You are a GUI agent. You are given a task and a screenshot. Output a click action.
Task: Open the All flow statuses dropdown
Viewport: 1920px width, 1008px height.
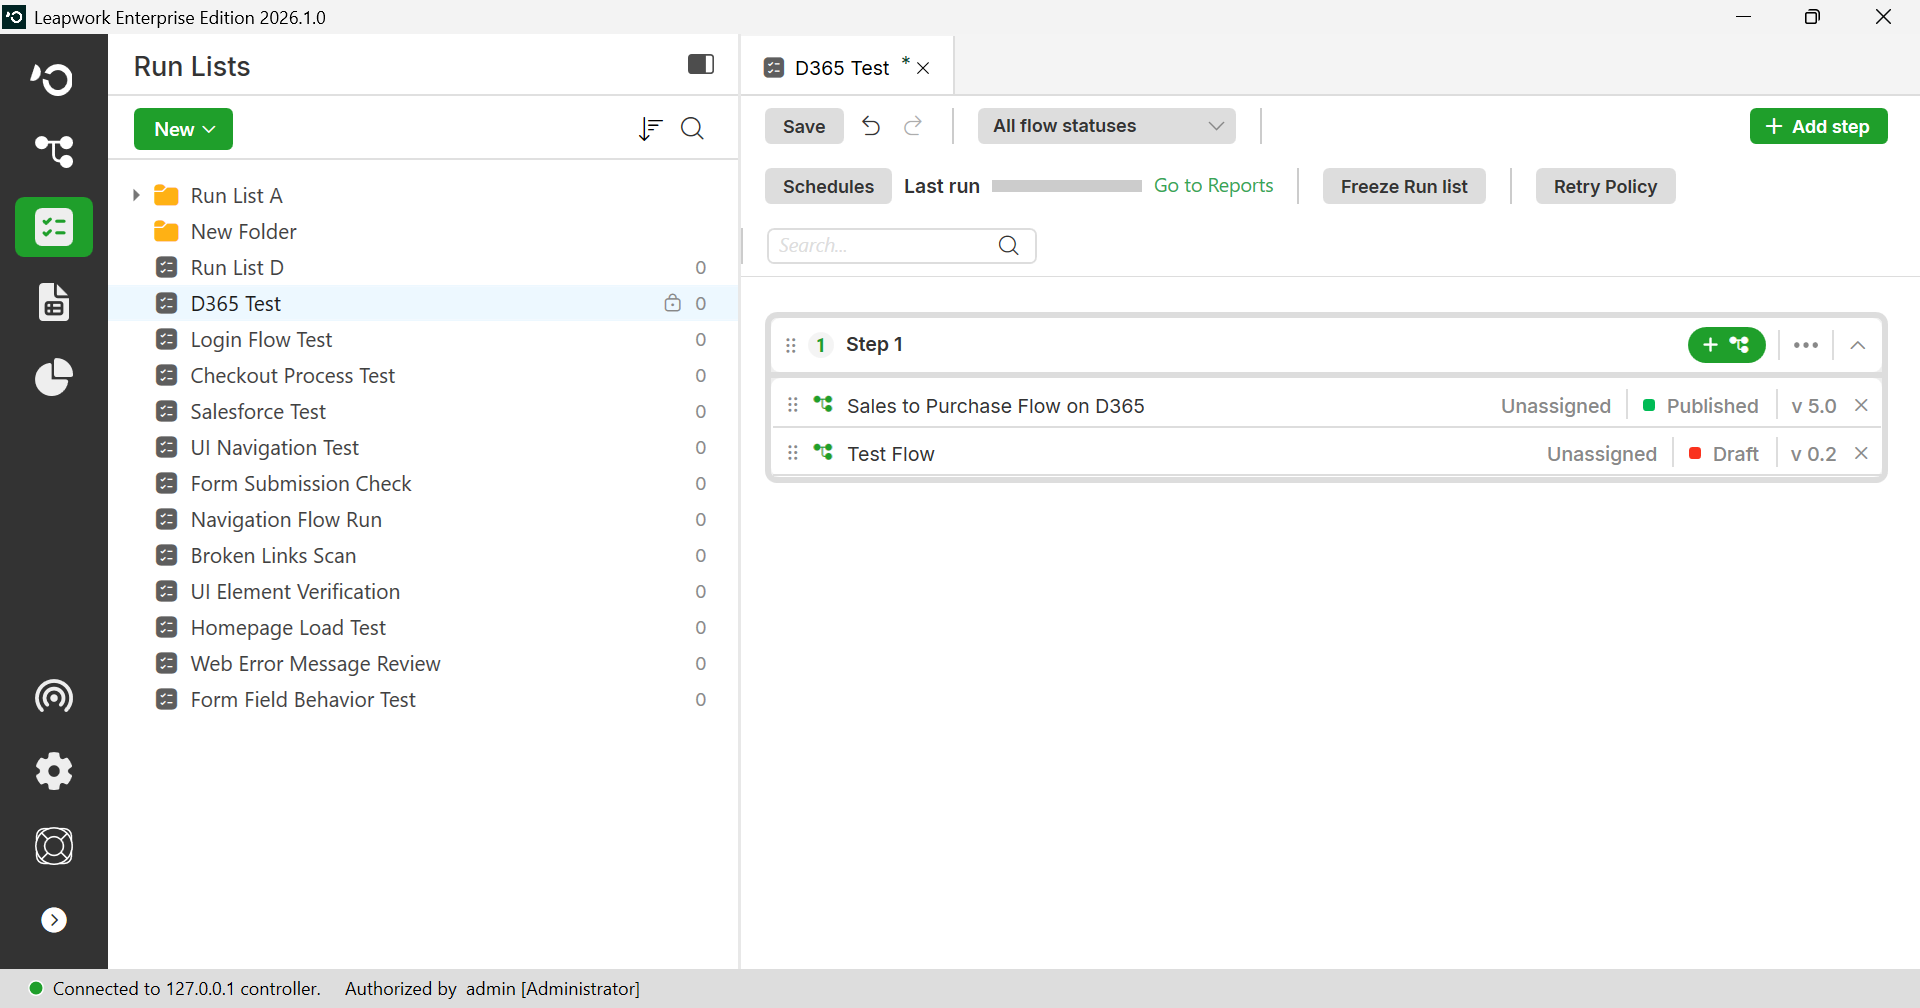coord(1107,126)
